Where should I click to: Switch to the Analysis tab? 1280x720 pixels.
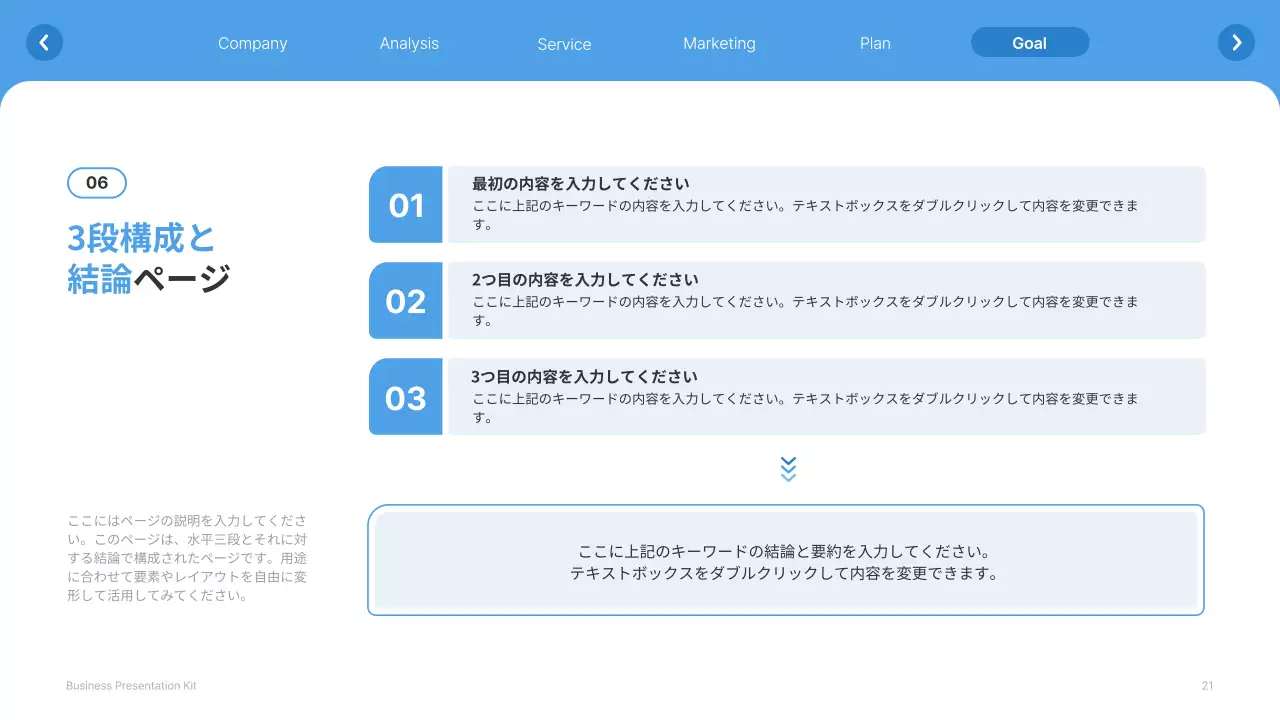[x=409, y=43]
